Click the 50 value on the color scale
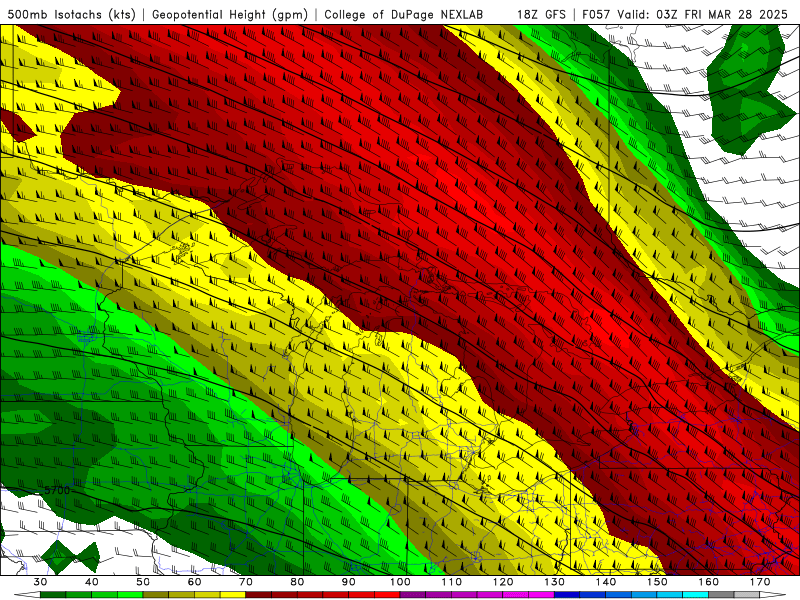 point(143,582)
